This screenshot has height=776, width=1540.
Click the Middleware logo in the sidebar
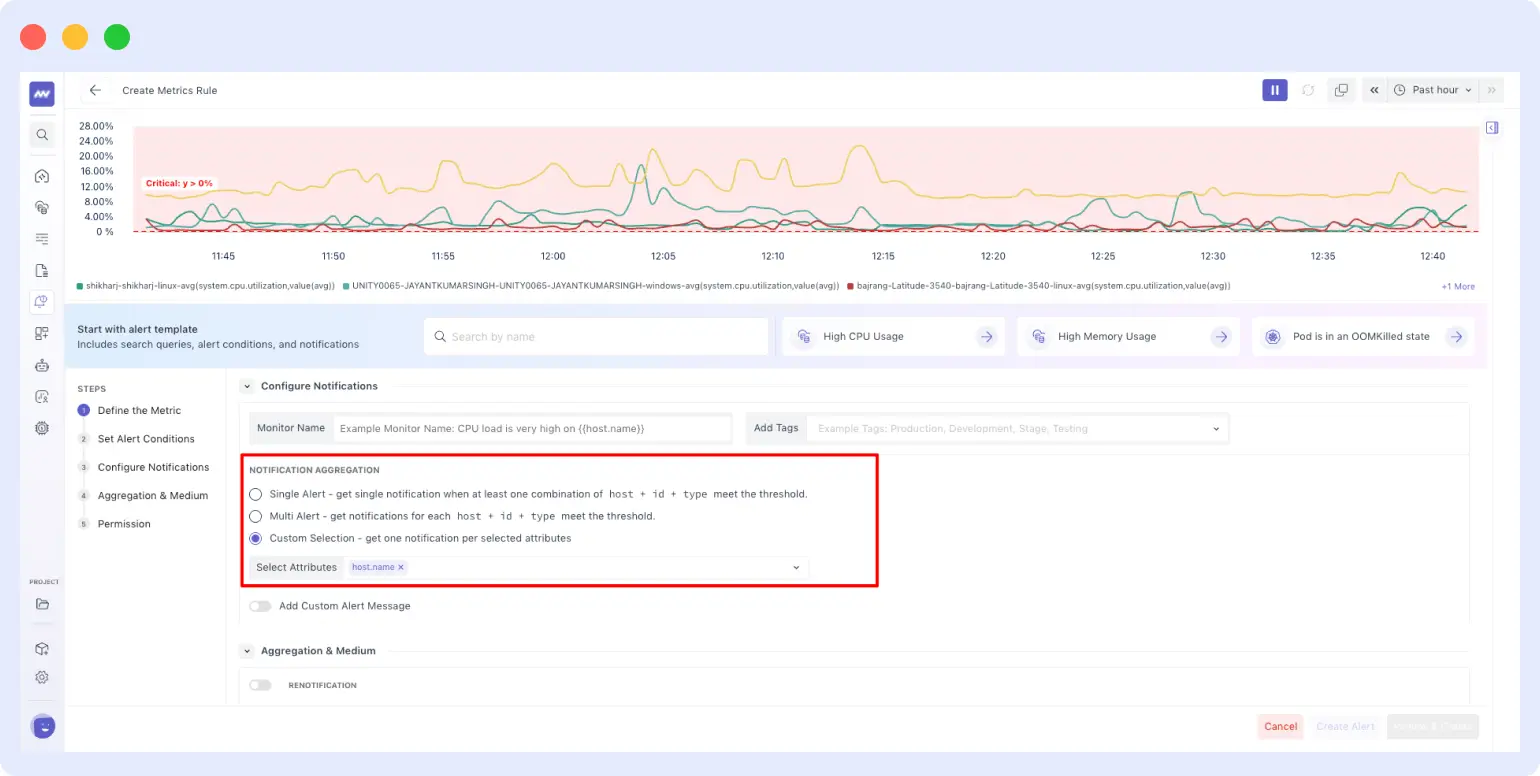click(42, 94)
